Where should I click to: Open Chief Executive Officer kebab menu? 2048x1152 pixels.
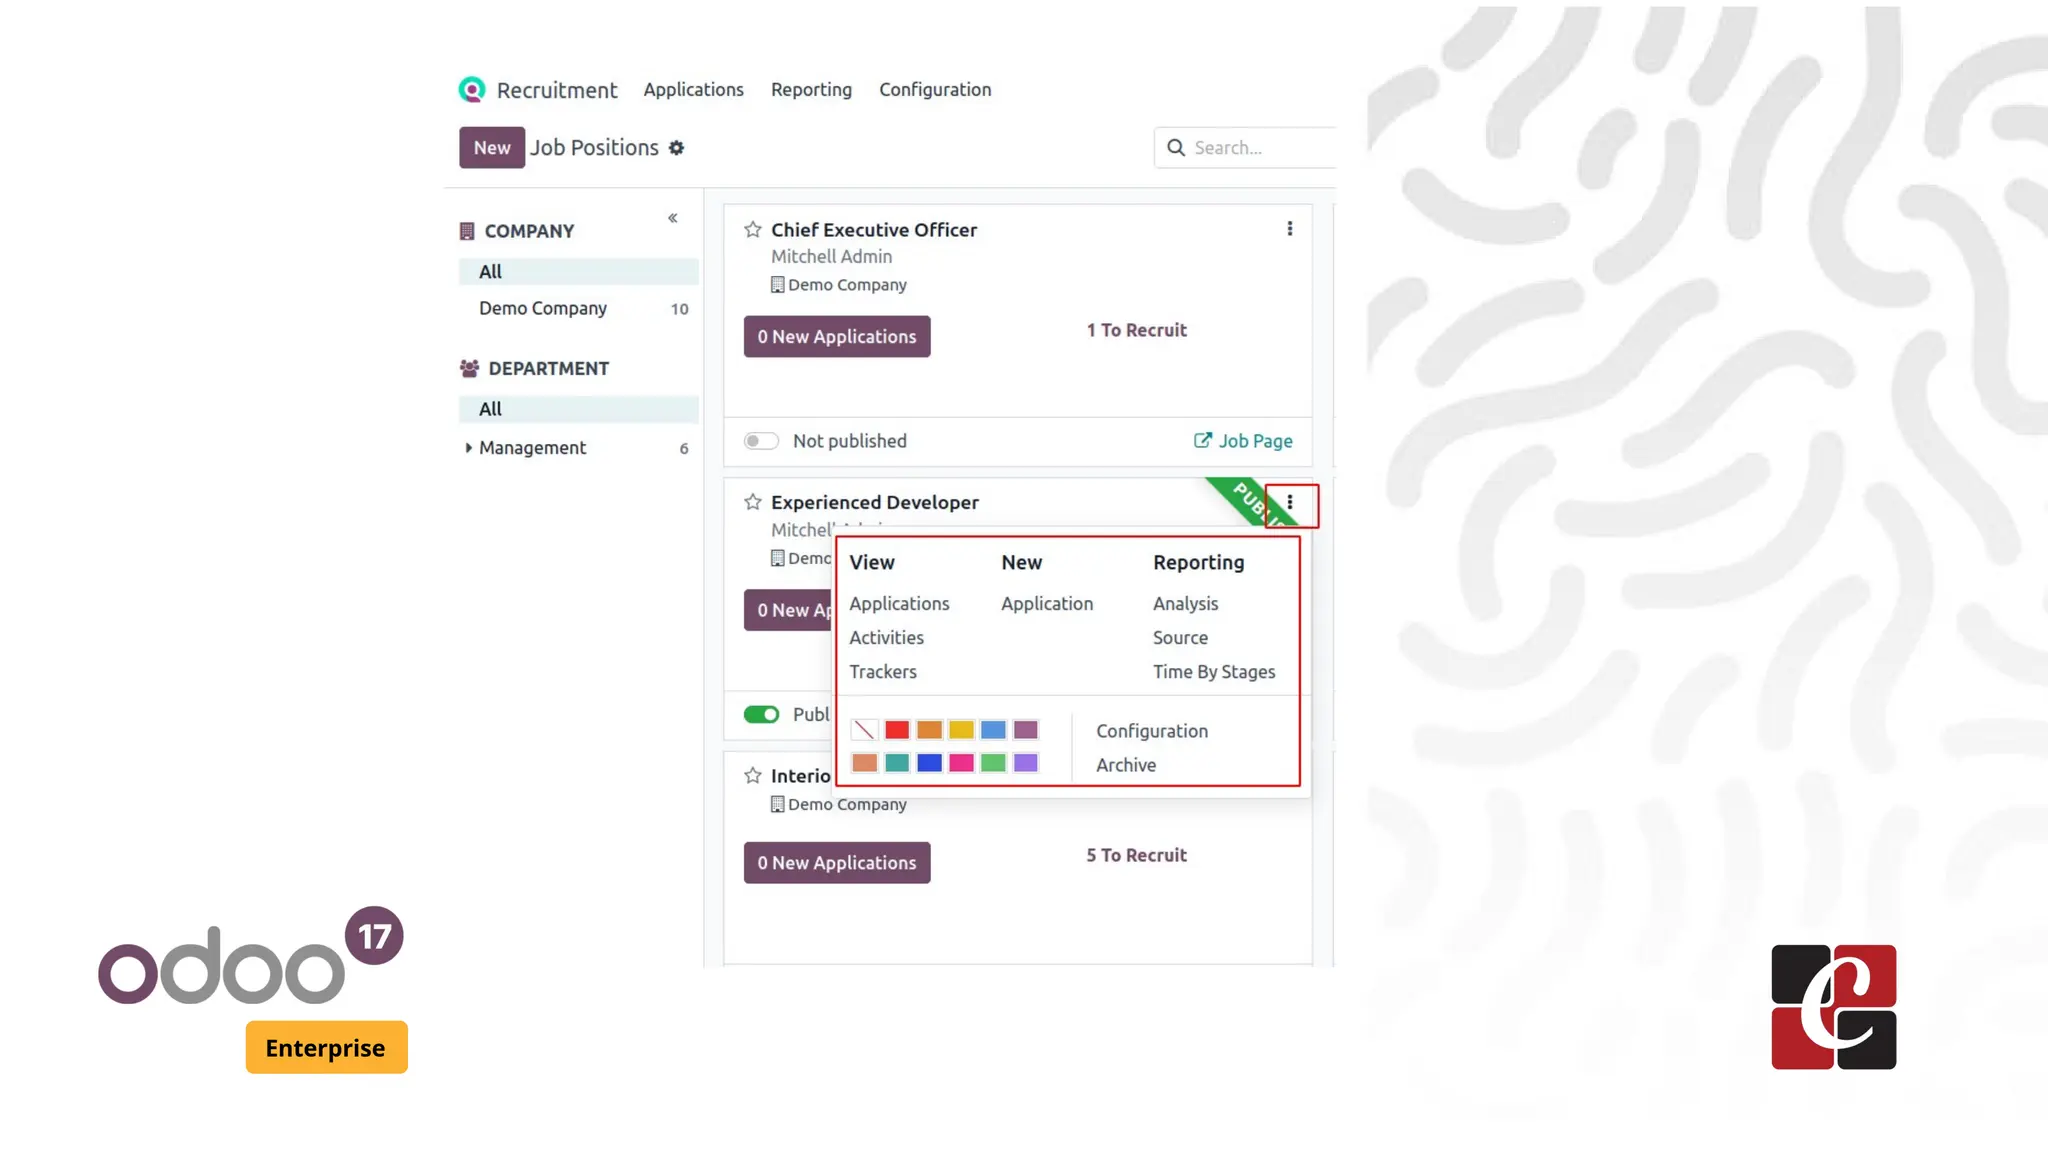coord(1290,229)
